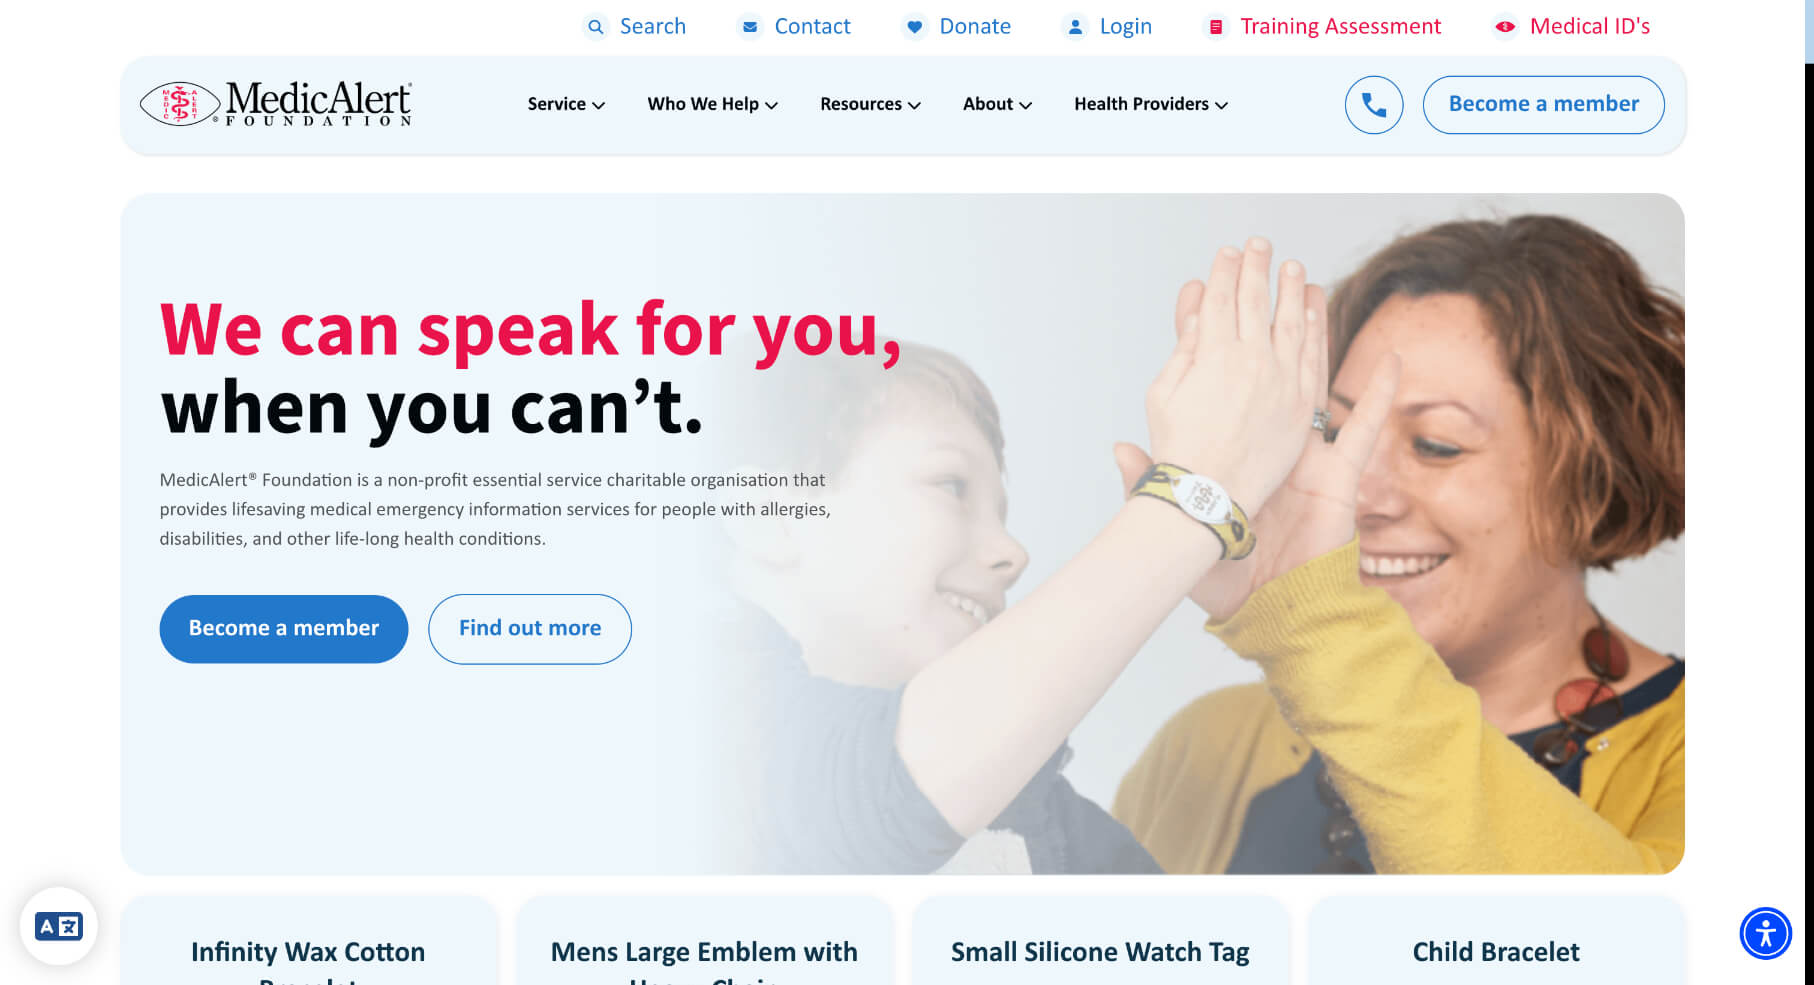Click the magnifier Search icon
This screenshot has height=985, width=1814.
click(596, 27)
